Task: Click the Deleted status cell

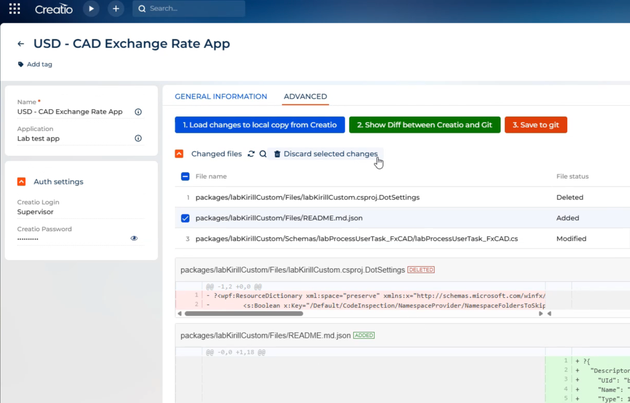Action: (570, 197)
